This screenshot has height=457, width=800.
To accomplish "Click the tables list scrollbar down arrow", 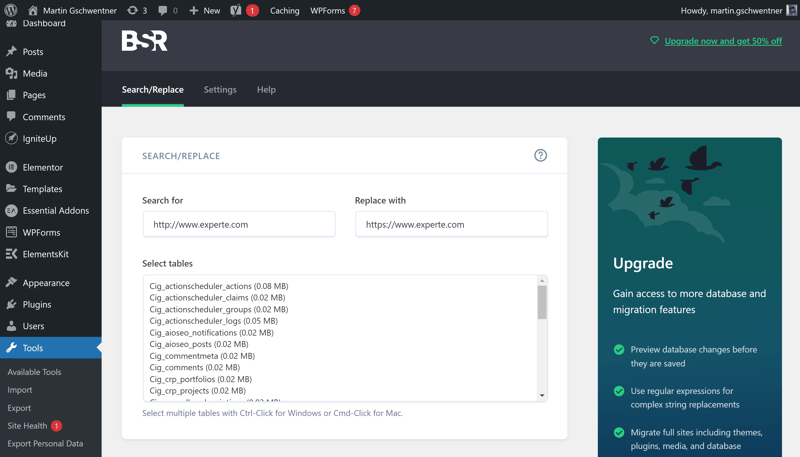I will click(542, 395).
